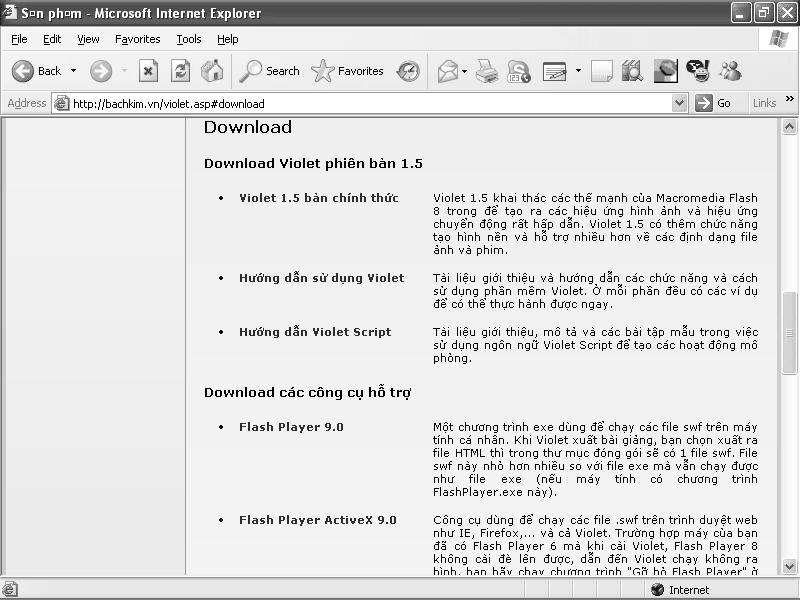
Task: Open Hướng dẫn sử dụng Violet link
Action: coord(321,278)
